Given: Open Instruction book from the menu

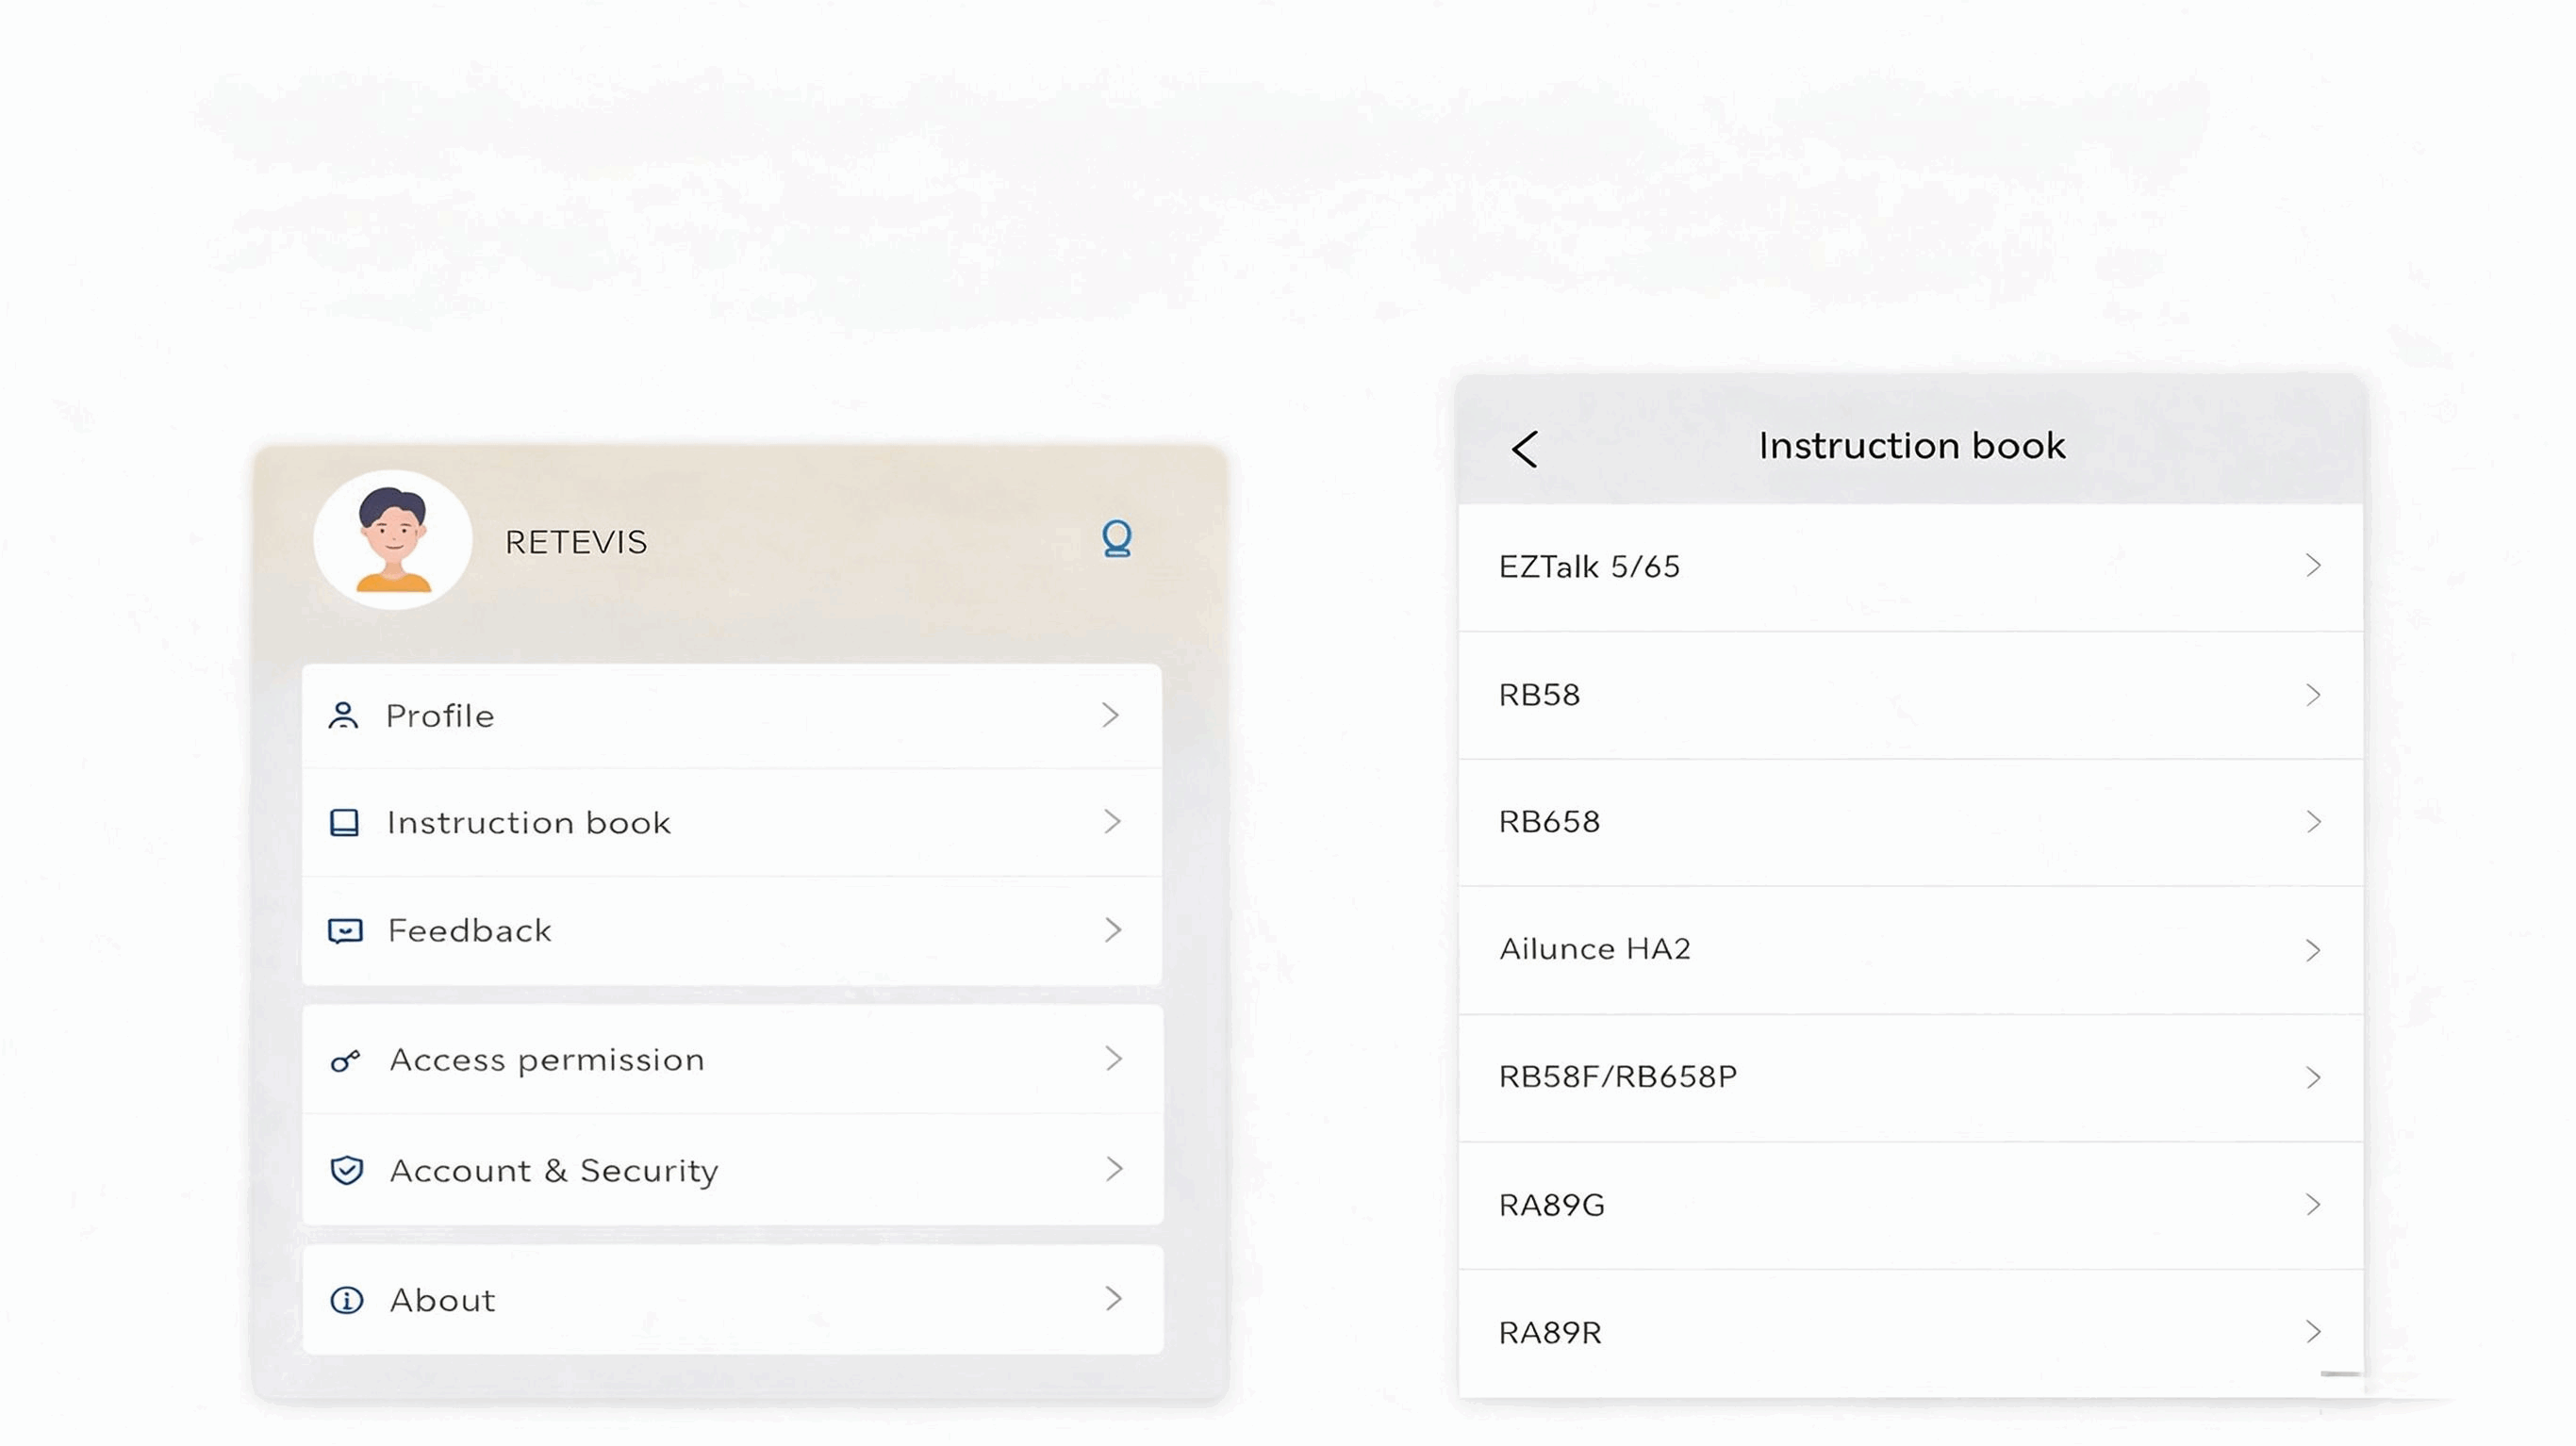Looking at the screenshot, I should [732, 823].
